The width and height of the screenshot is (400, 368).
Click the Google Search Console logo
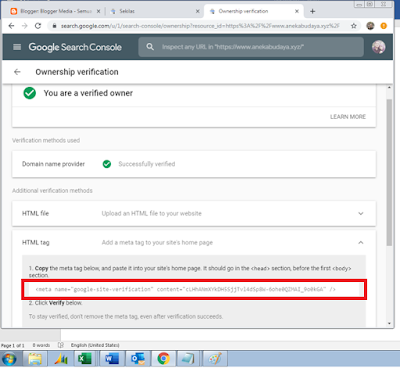[75, 47]
